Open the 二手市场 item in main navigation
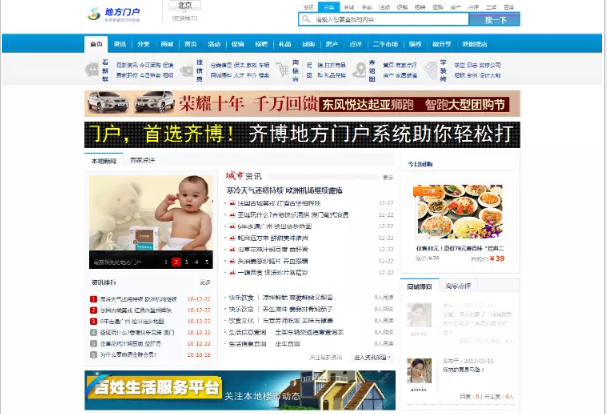This screenshot has width=607, height=414. point(385,44)
